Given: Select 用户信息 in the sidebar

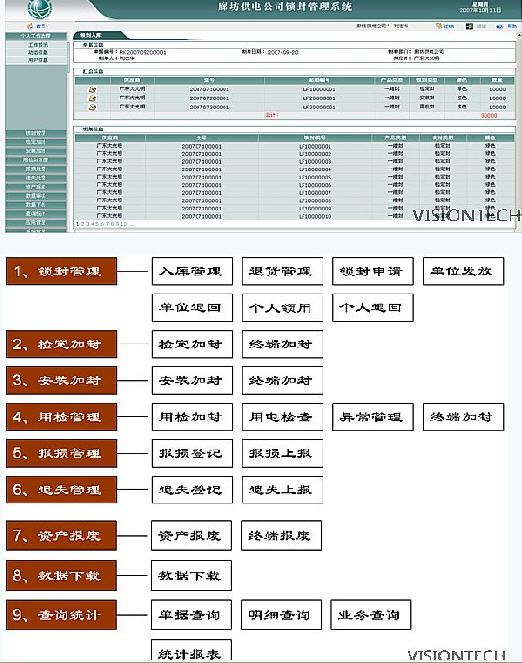Looking at the screenshot, I should (38, 60).
